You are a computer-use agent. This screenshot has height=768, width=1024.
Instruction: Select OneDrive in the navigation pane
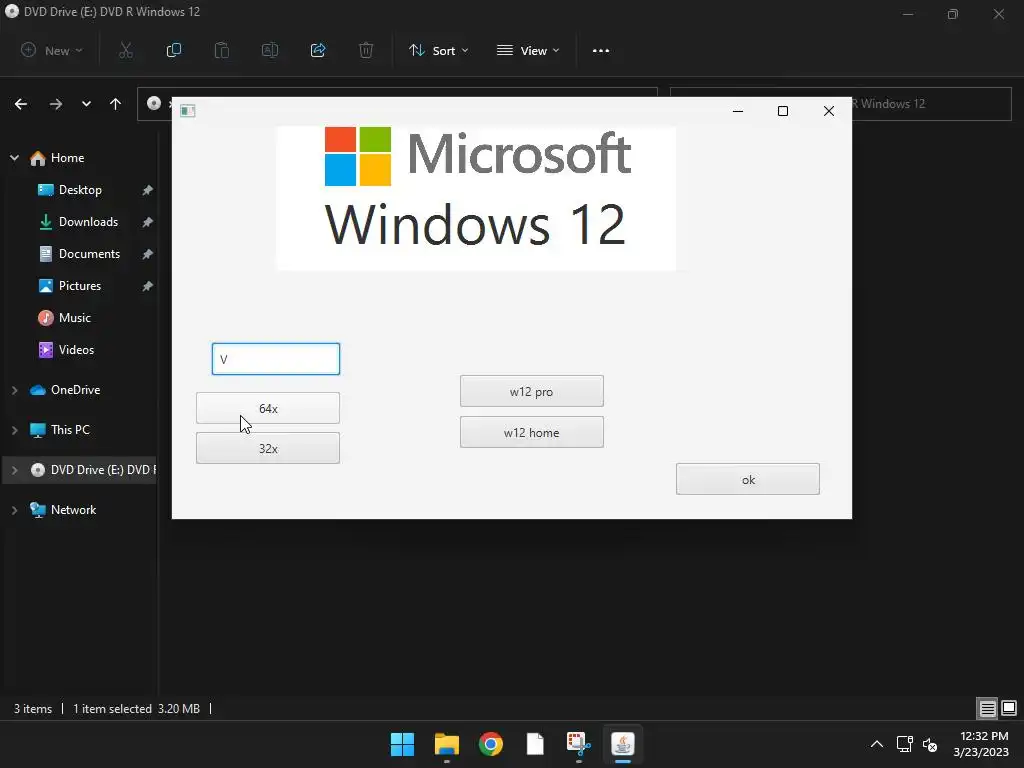[x=75, y=390]
